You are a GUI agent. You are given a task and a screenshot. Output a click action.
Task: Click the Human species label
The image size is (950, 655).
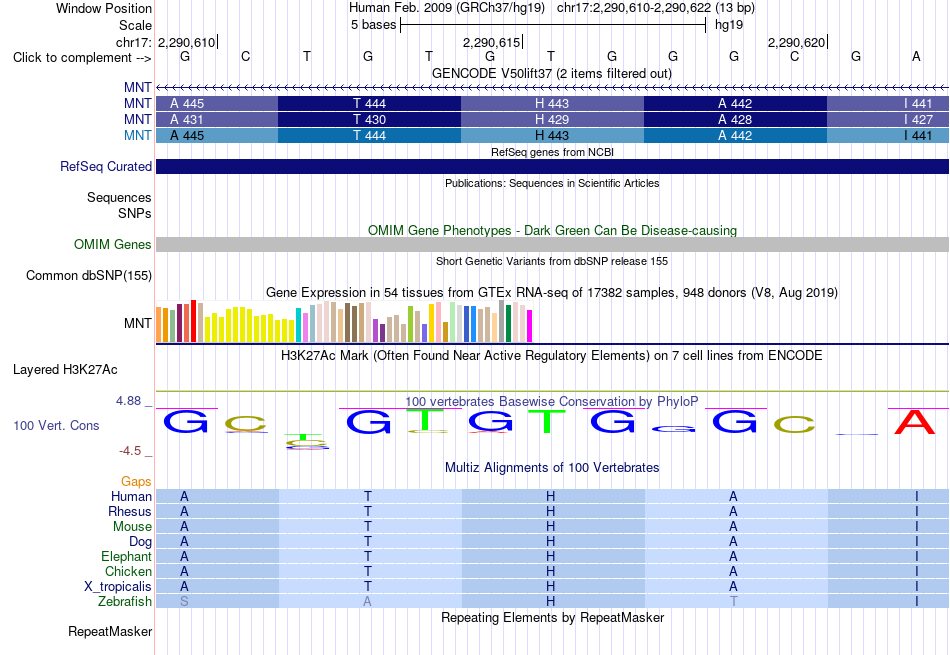tap(131, 496)
